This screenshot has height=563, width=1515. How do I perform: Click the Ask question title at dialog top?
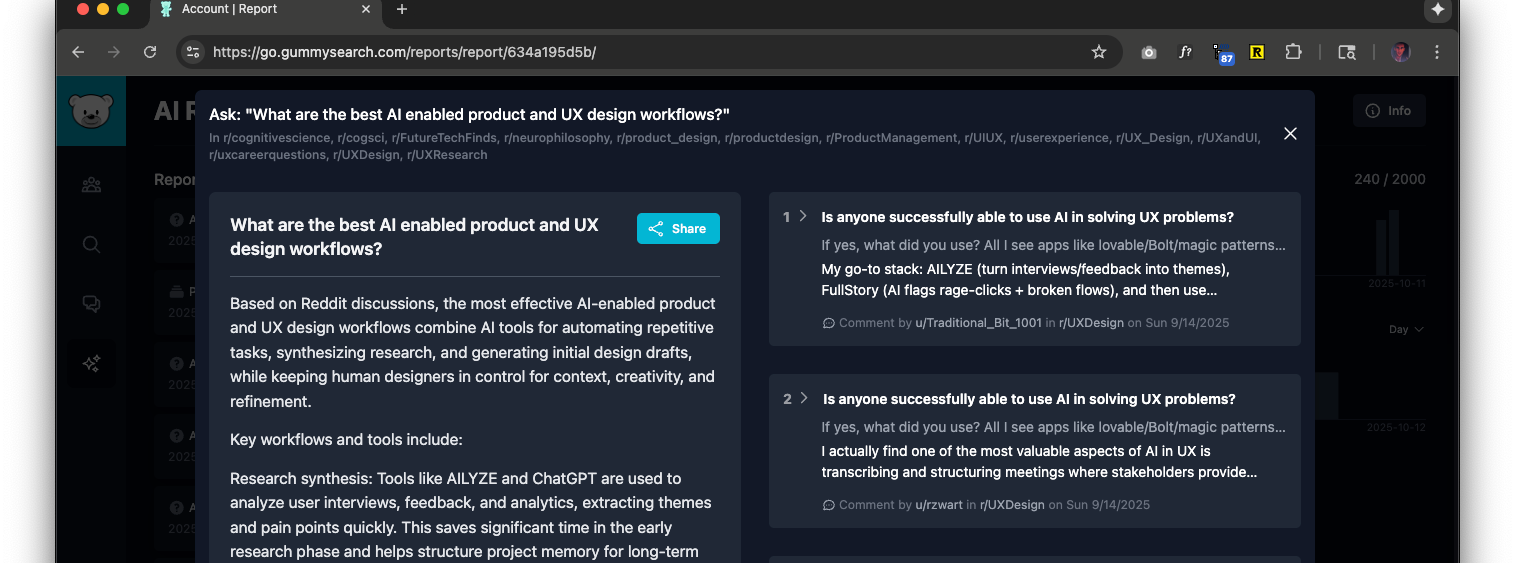tap(469, 114)
